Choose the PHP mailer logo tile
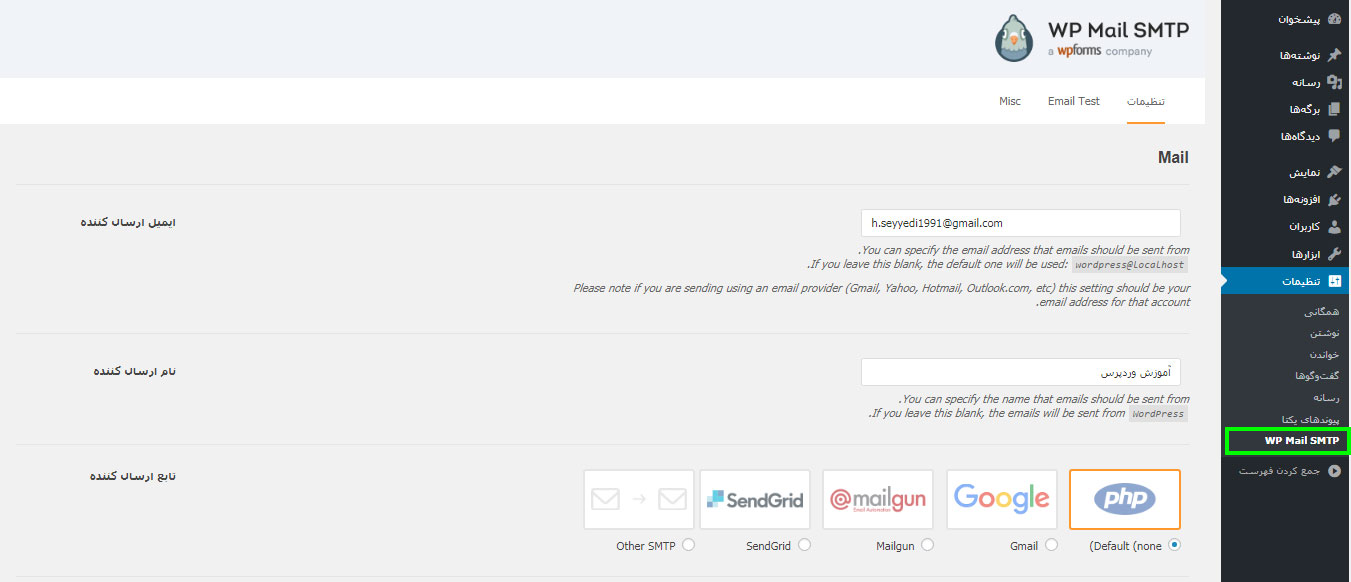This screenshot has width=1351, height=582. coord(1125,499)
